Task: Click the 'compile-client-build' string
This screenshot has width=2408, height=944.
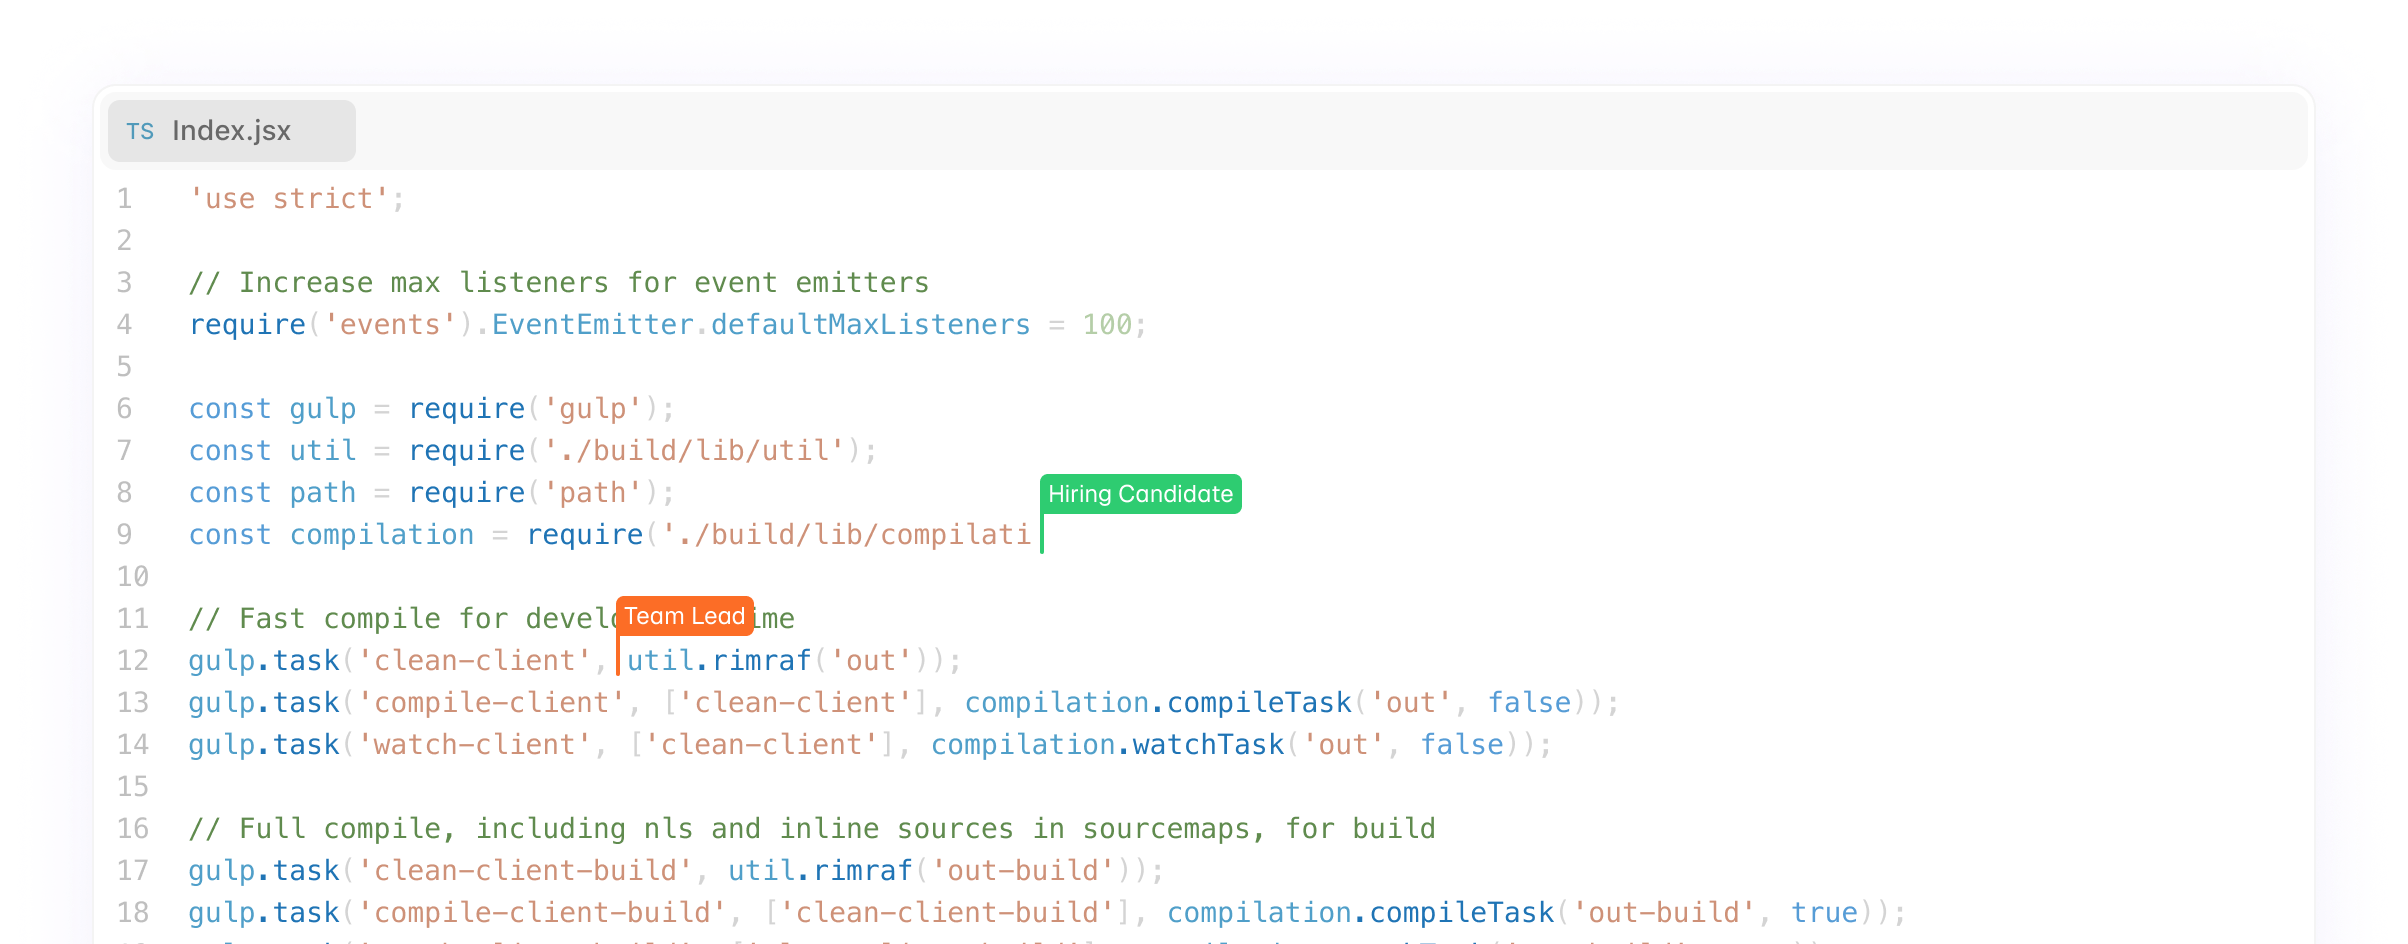Action: pos(542,913)
